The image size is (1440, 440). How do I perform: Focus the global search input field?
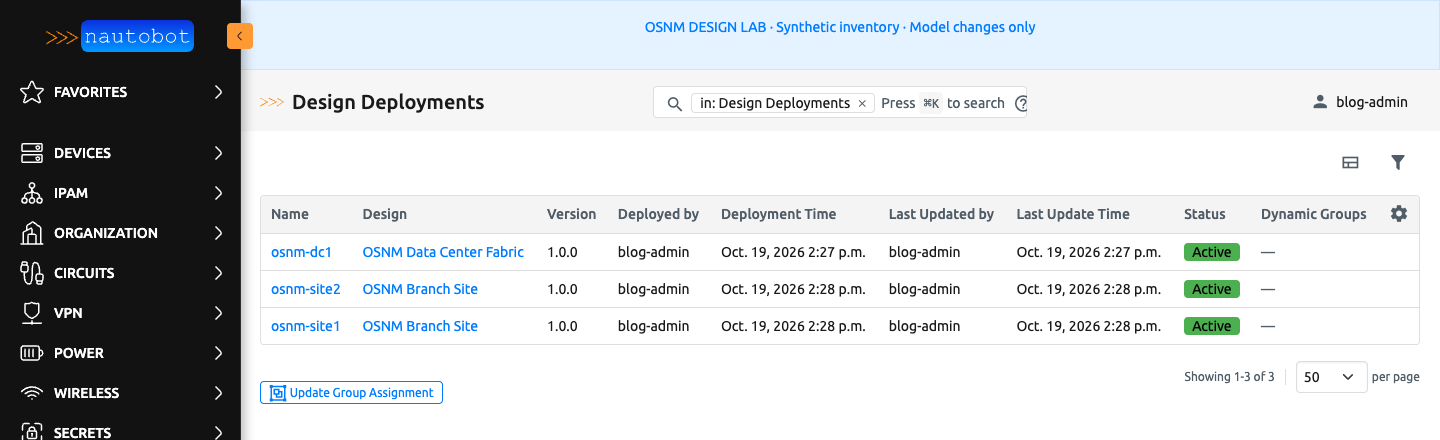coord(840,103)
